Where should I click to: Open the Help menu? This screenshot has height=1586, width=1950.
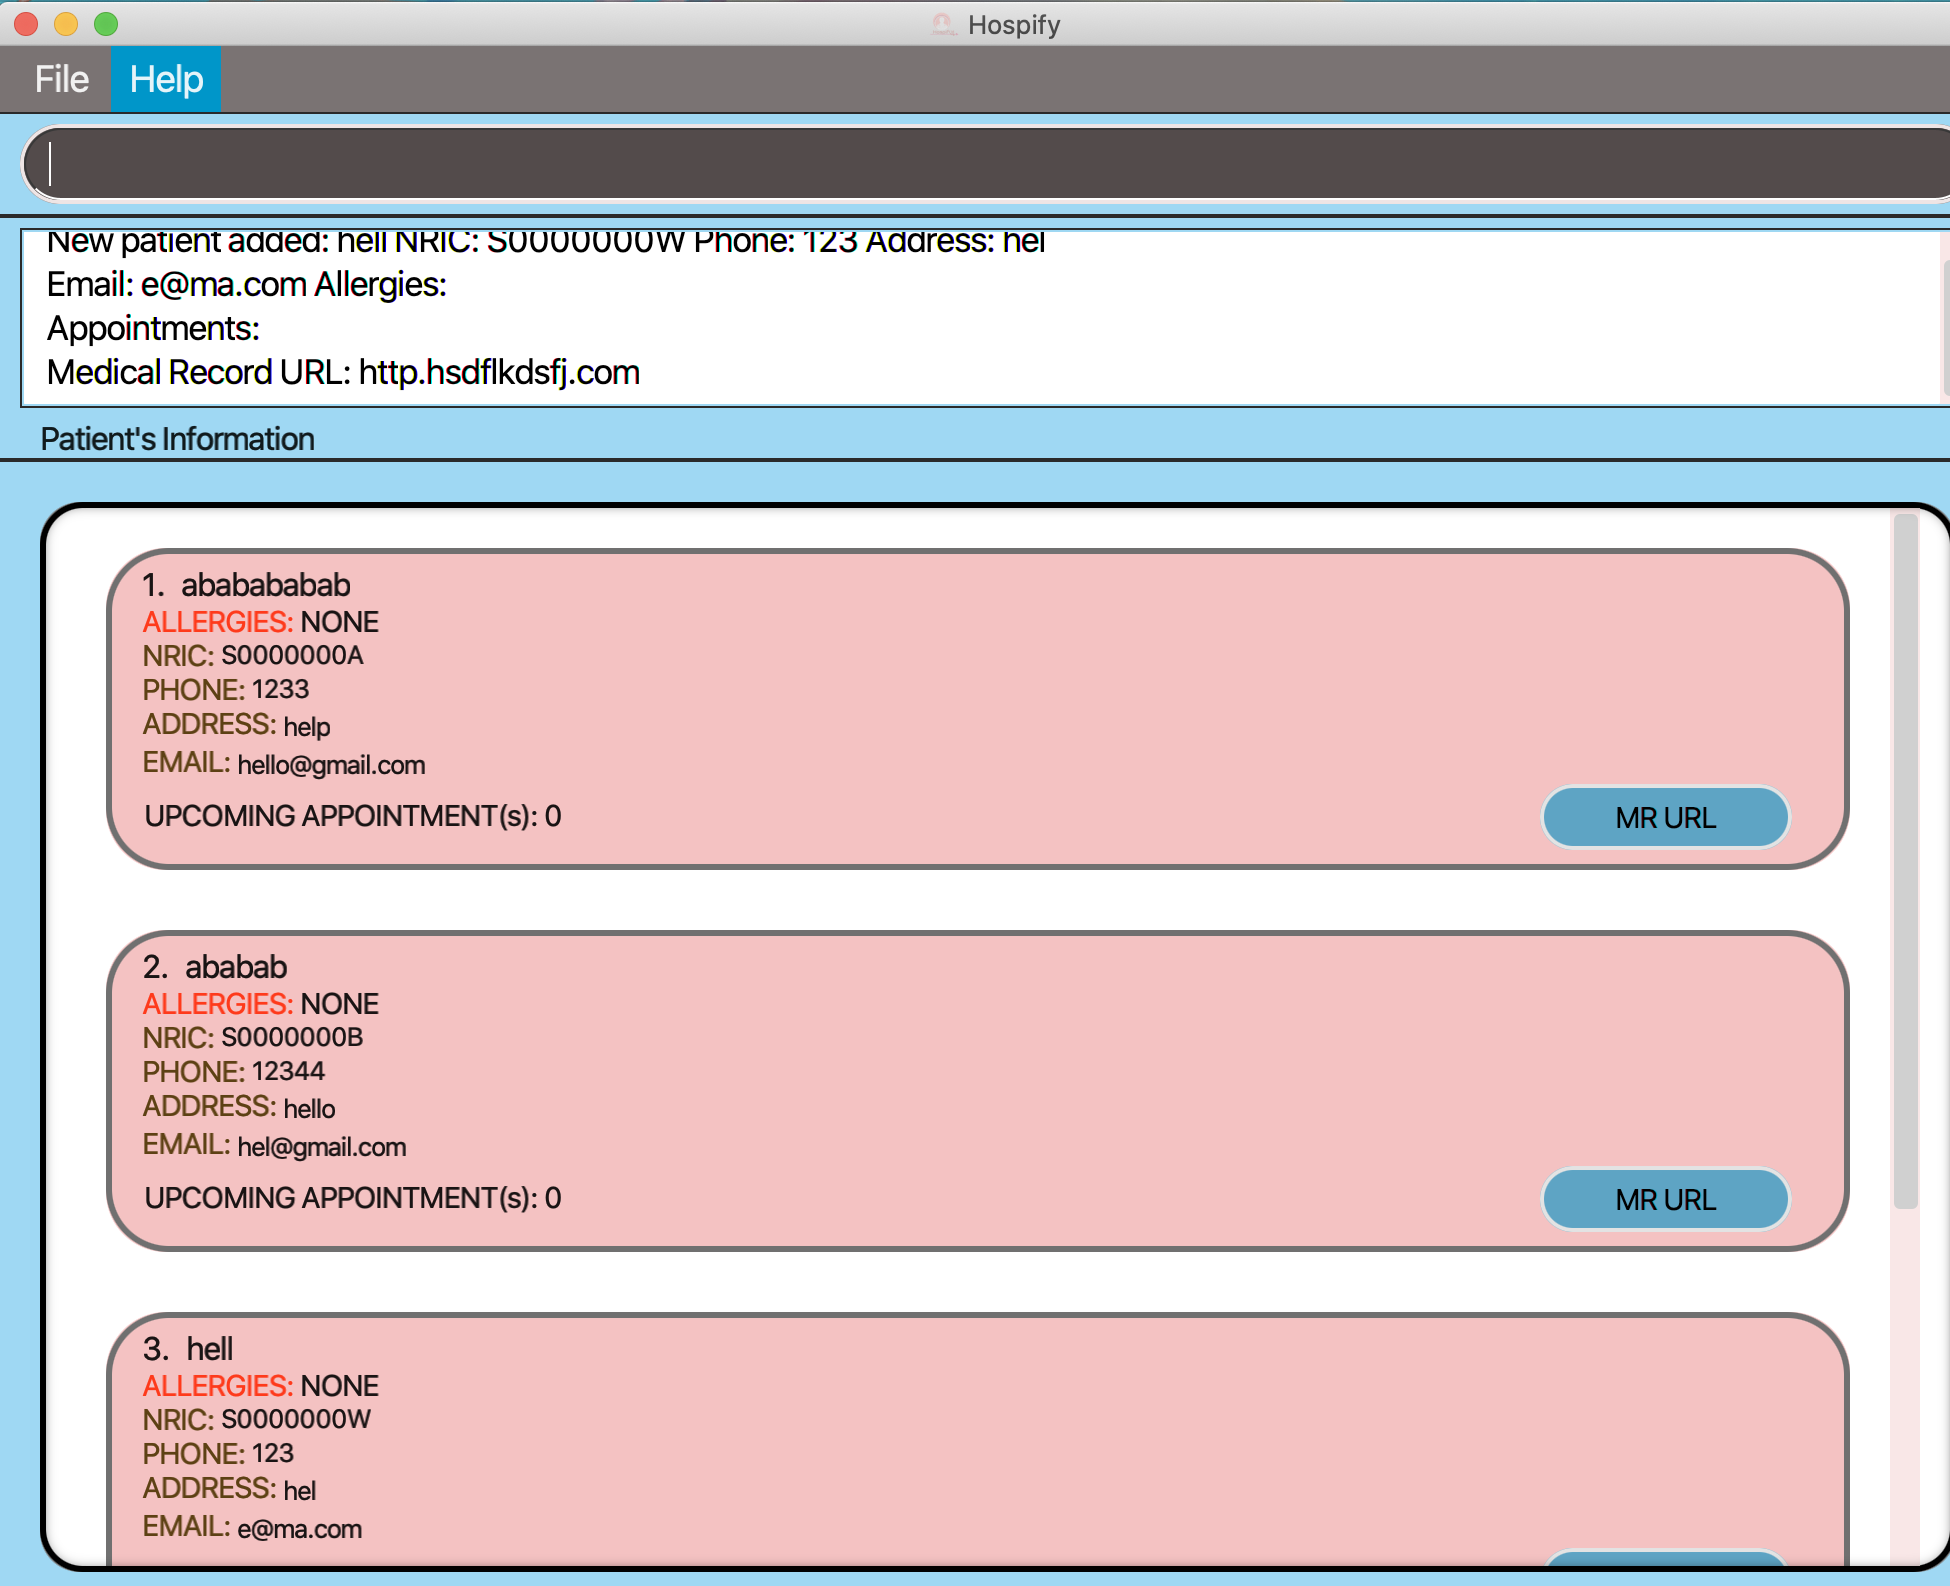coord(166,79)
